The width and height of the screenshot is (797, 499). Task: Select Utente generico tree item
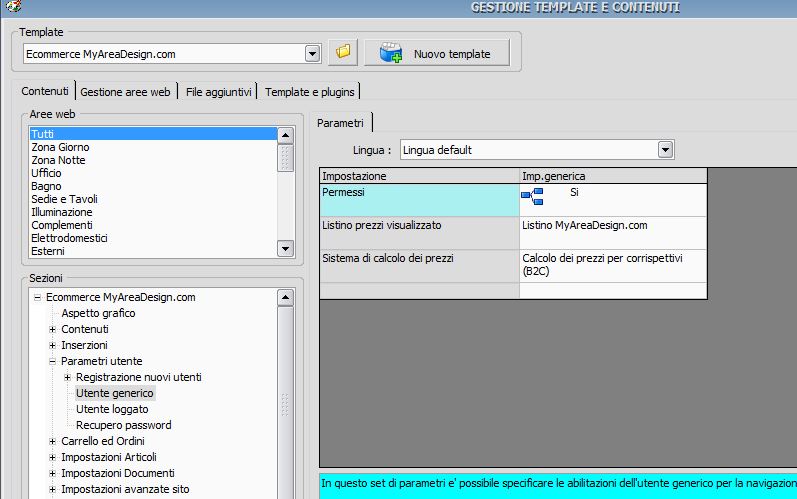[114, 393]
